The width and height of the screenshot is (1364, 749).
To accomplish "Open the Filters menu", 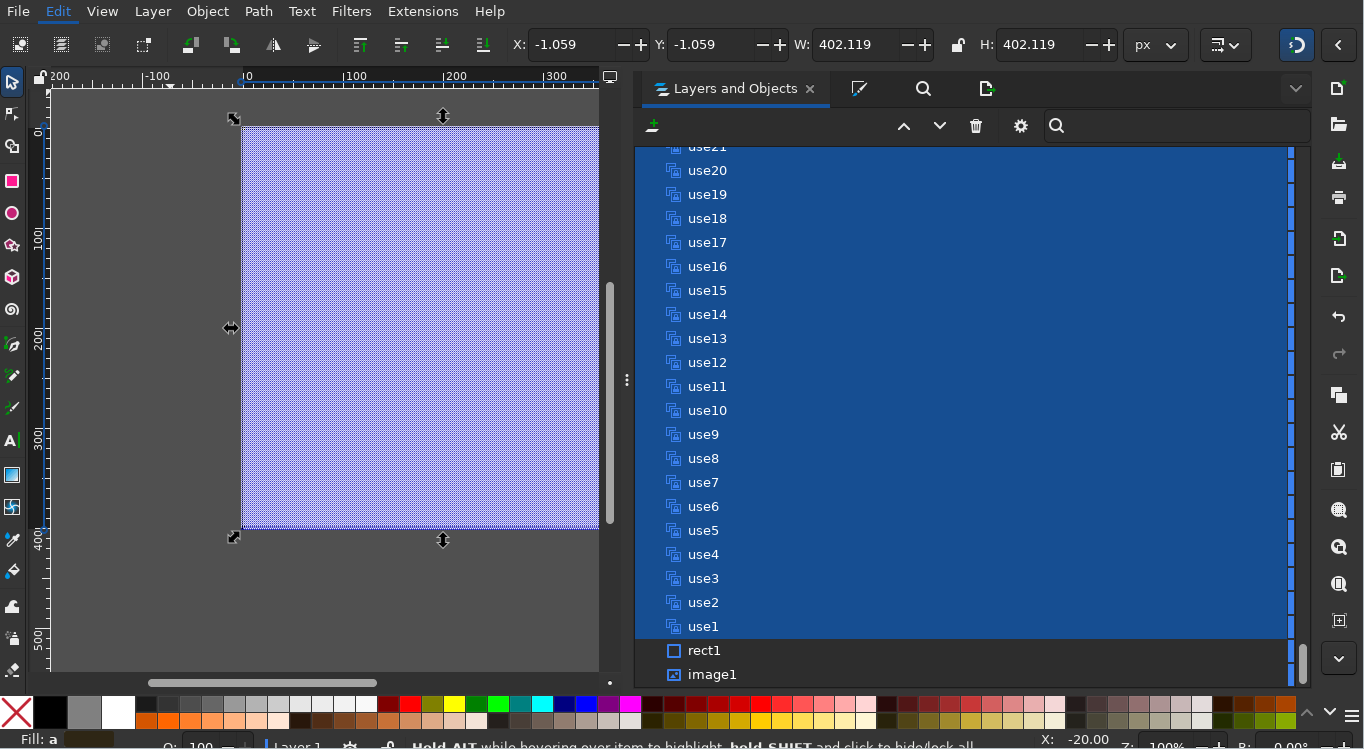I will (352, 11).
